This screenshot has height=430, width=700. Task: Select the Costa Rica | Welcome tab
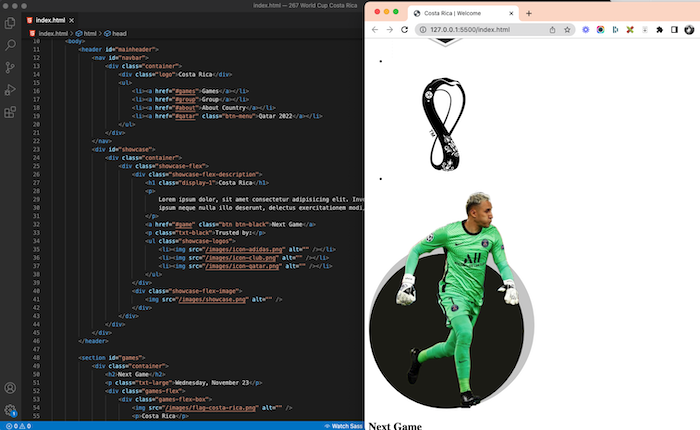pyautogui.click(x=462, y=13)
